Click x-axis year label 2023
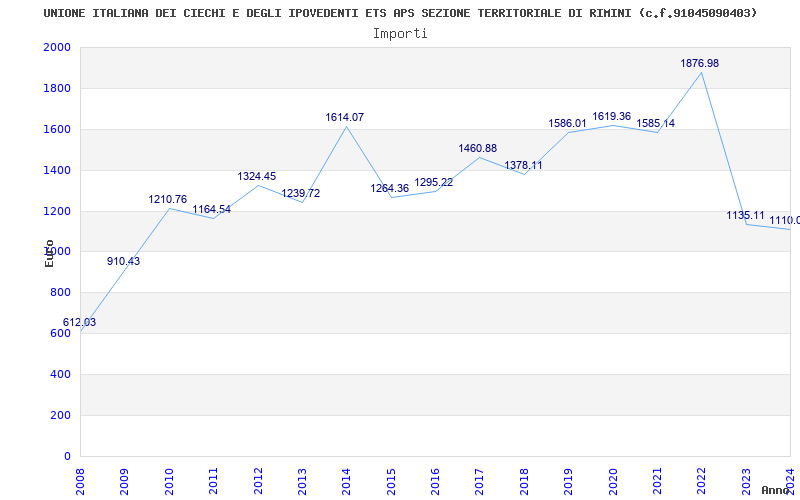 click(746, 481)
